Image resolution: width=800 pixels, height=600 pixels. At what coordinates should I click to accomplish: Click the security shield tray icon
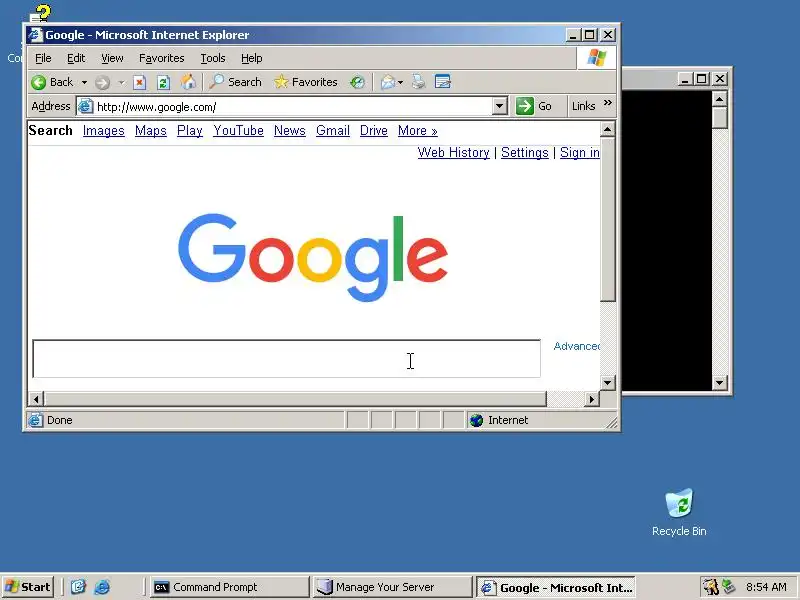pos(710,587)
